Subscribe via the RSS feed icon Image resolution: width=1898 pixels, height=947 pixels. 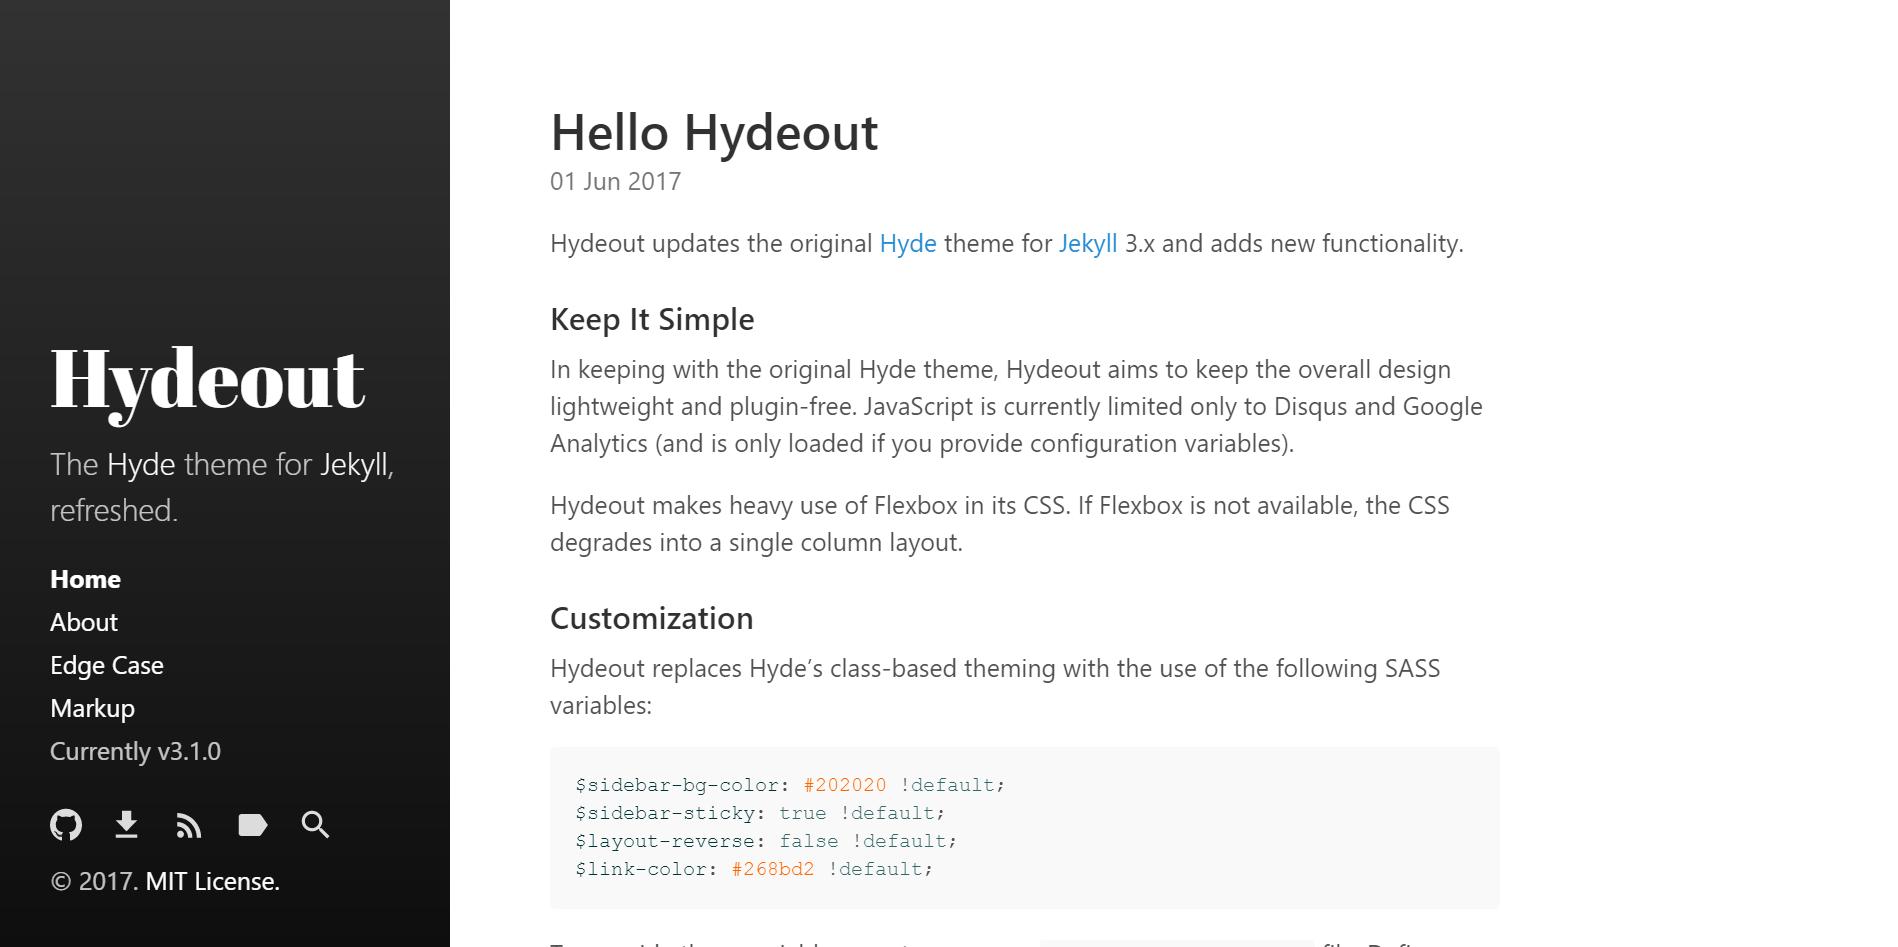point(189,824)
